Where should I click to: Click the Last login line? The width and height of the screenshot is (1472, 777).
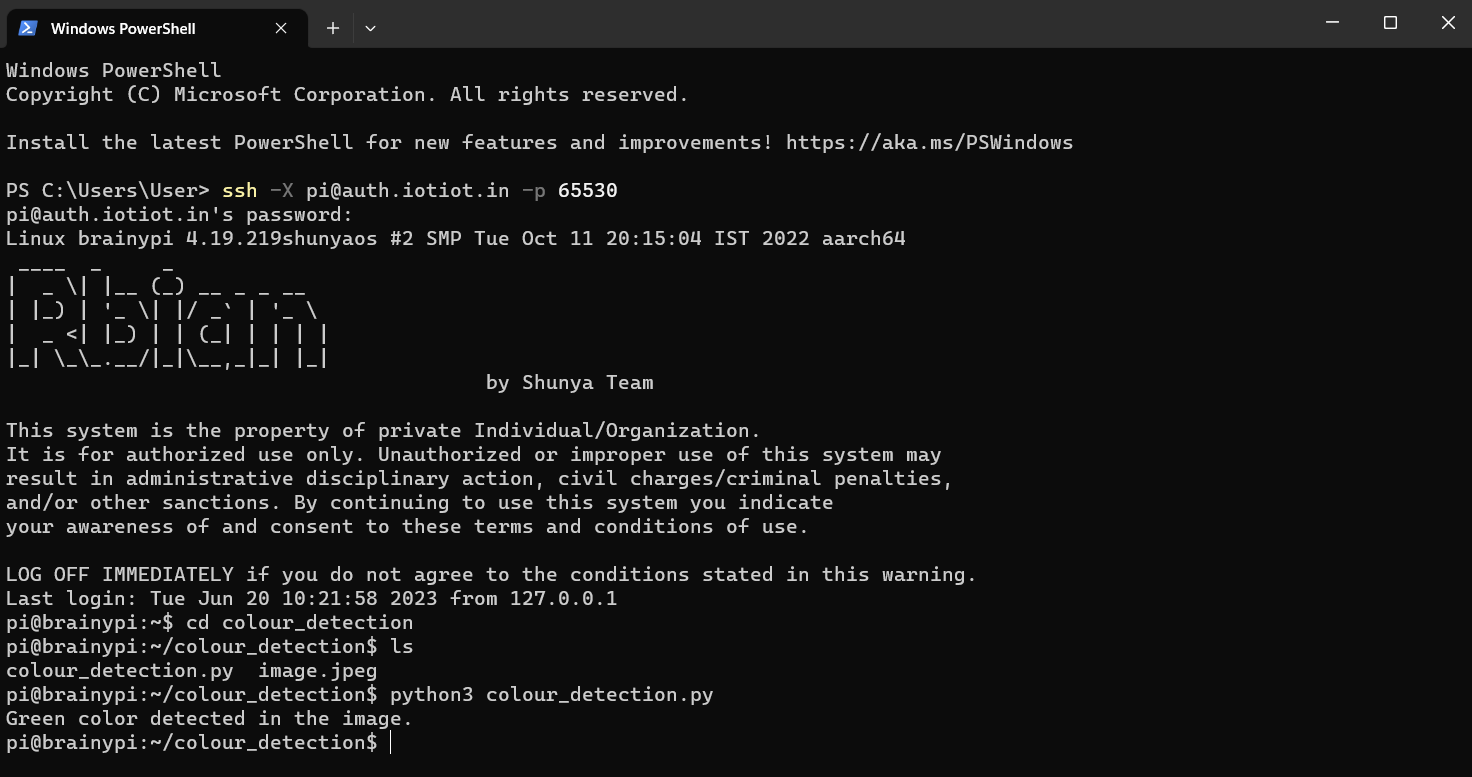[x=311, y=599]
